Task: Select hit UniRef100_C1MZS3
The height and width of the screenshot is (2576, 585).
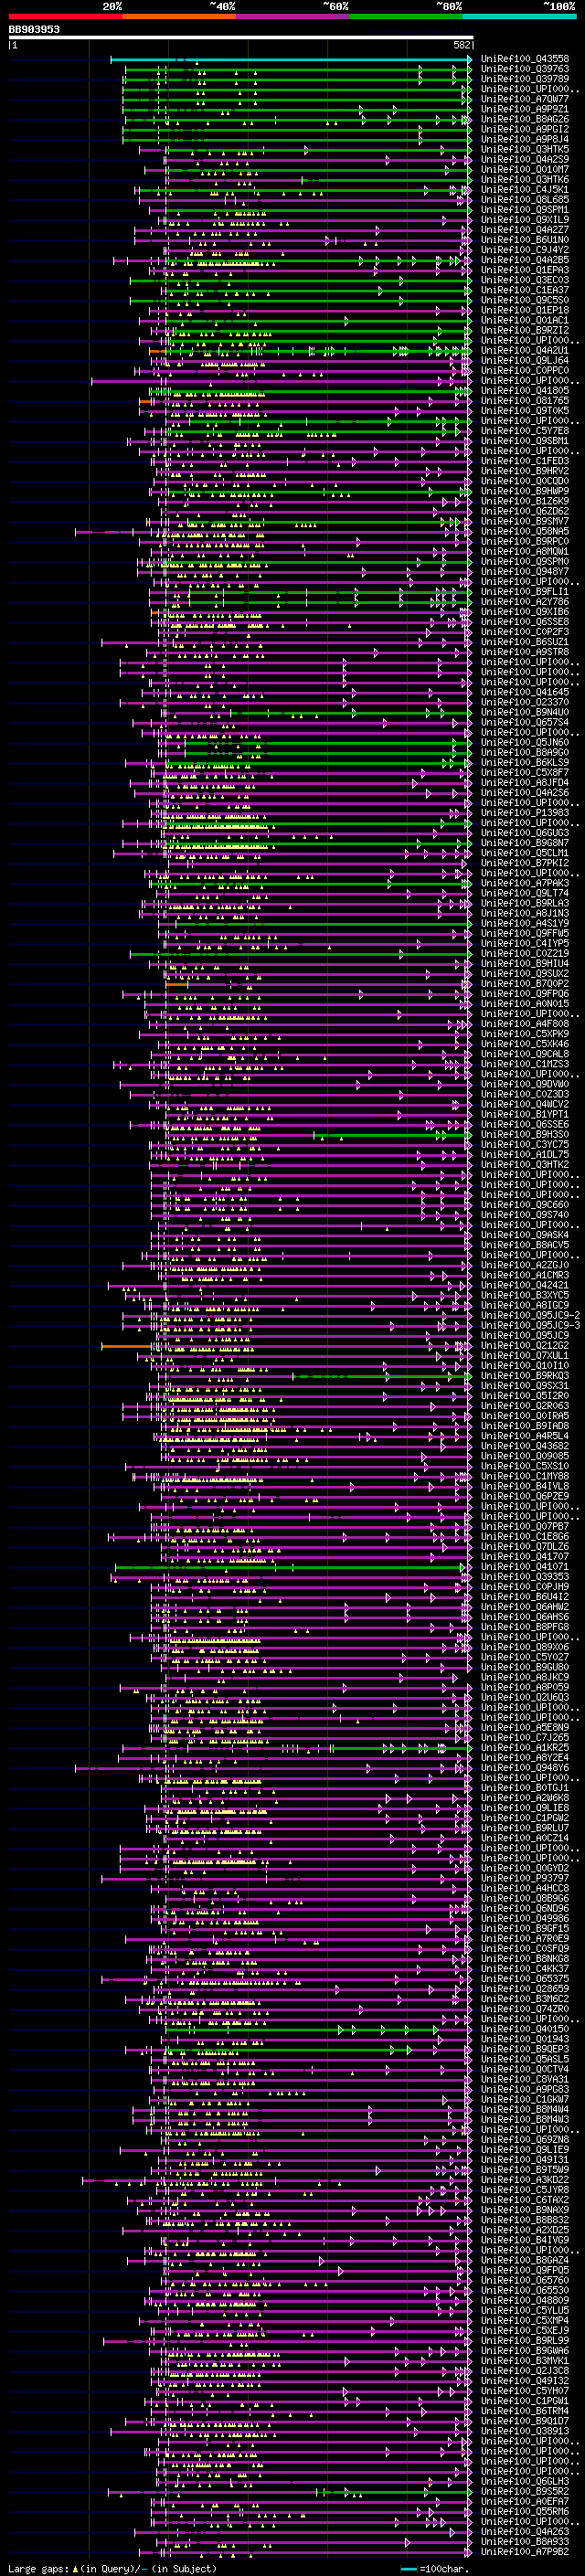Action: point(525,1064)
